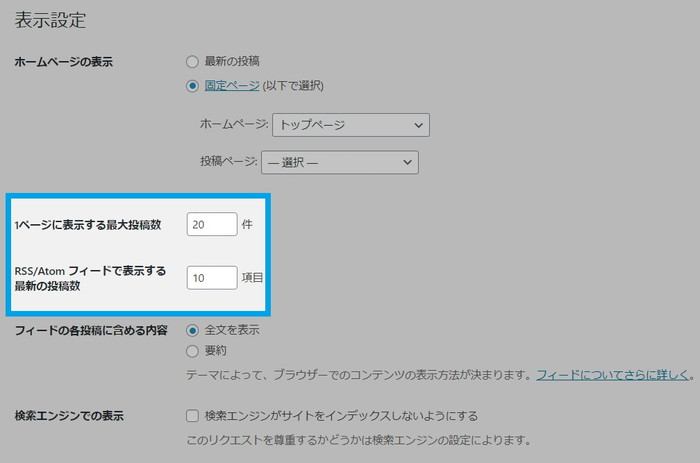Click the 表示設定 page heading
The image size is (700, 463).
[x=50, y=21]
